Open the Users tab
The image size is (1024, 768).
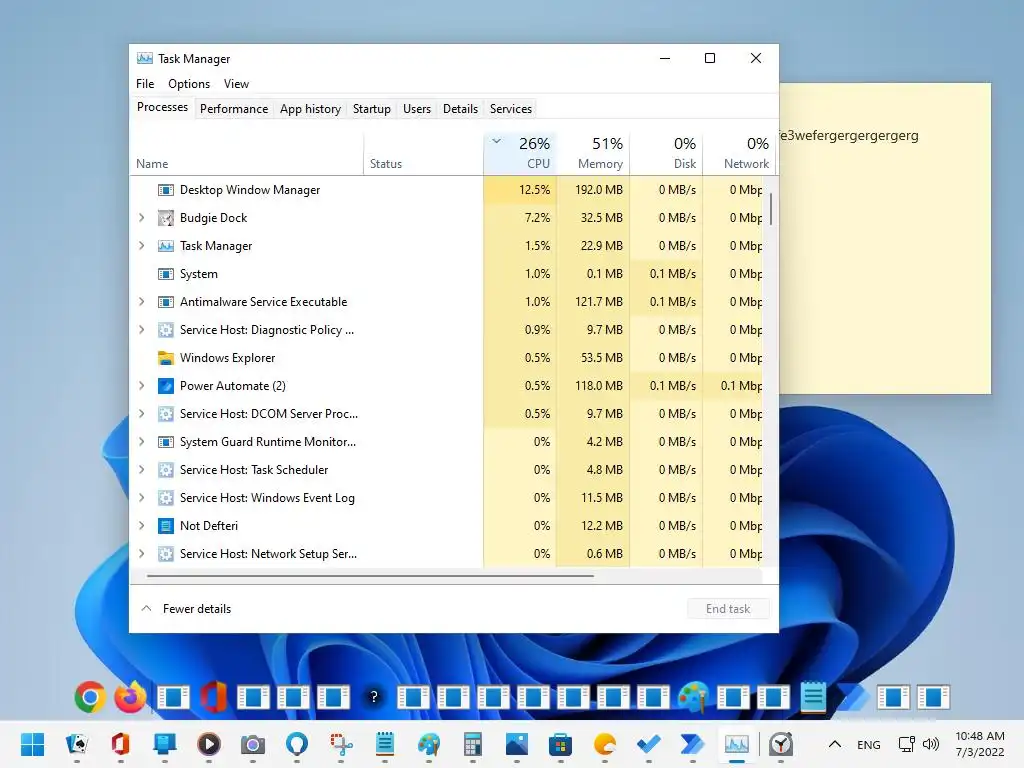pos(417,109)
